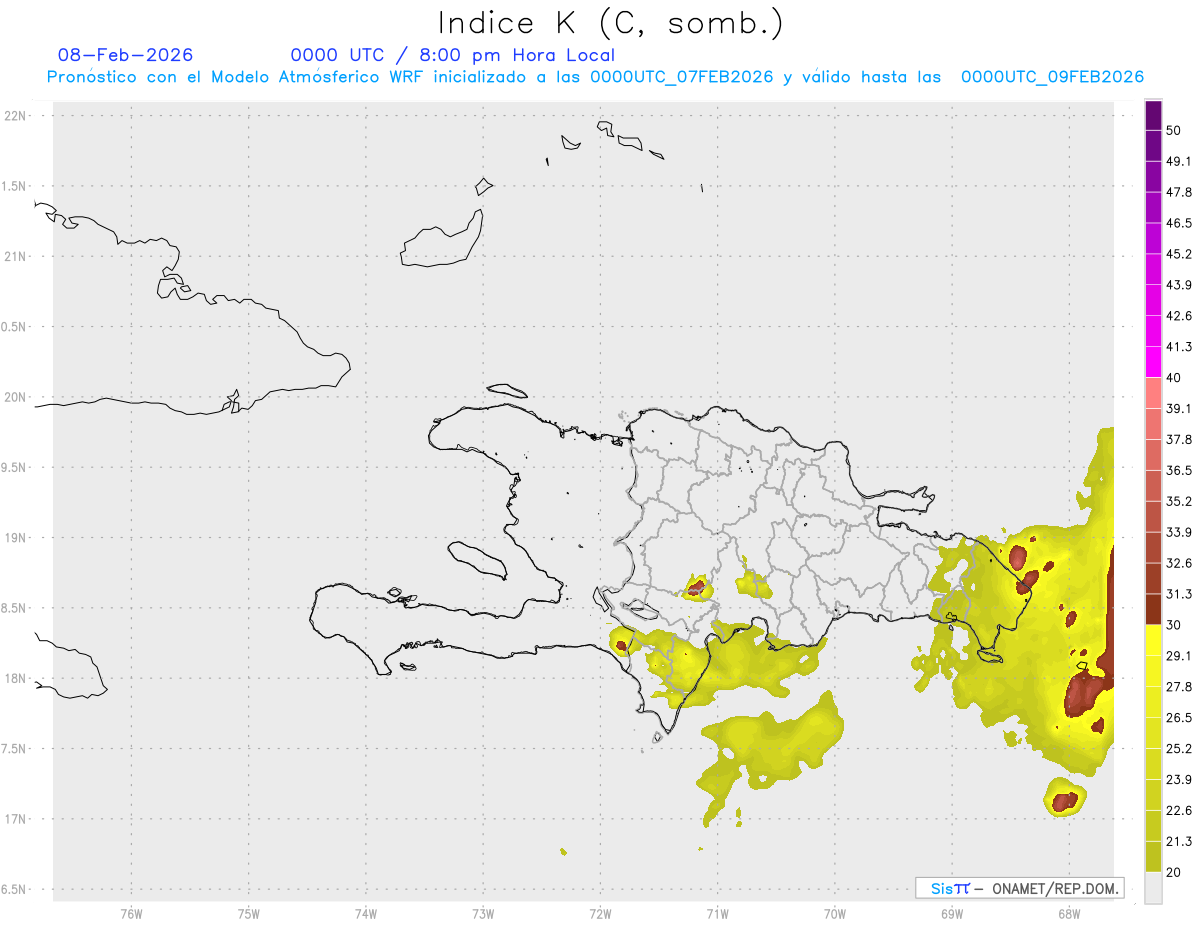Pick the bright yellow swatch between 29.1 and 30
The width and height of the screenshot is (1200, 927).
coord(1153,641)
